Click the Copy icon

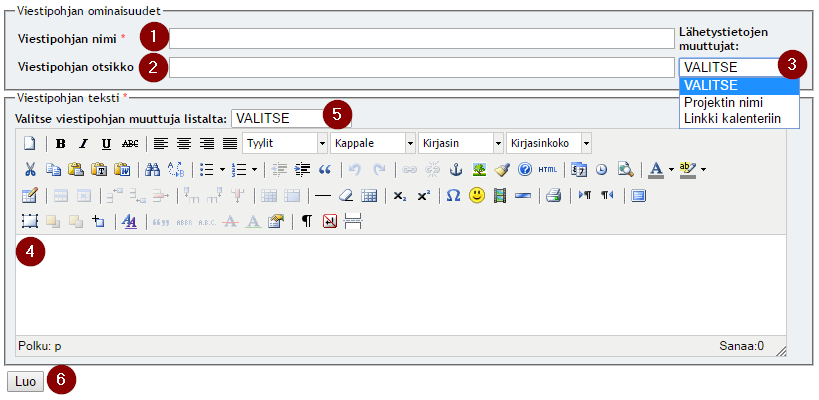click(53, 169)
